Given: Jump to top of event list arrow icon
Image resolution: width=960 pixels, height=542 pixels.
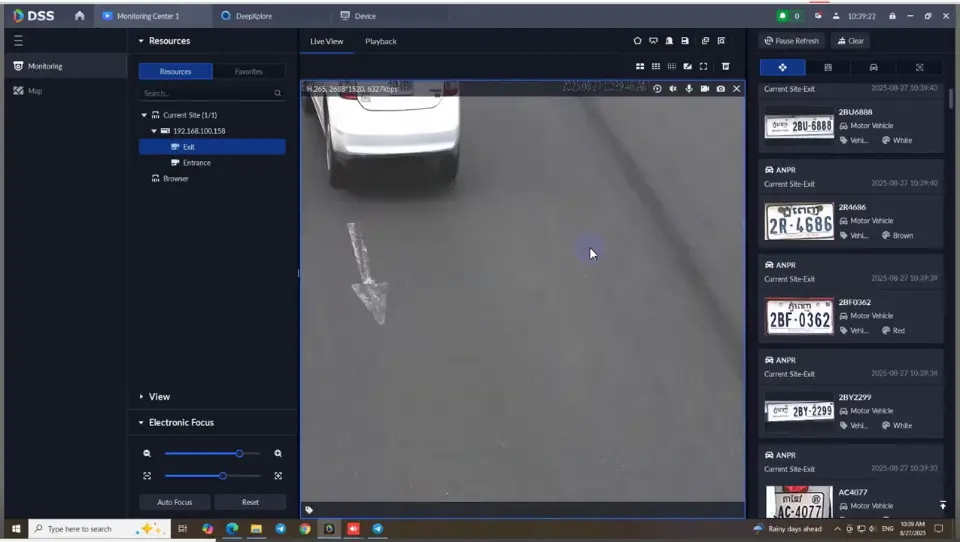Looking at the screenshot, I should (x=943, y=505).
